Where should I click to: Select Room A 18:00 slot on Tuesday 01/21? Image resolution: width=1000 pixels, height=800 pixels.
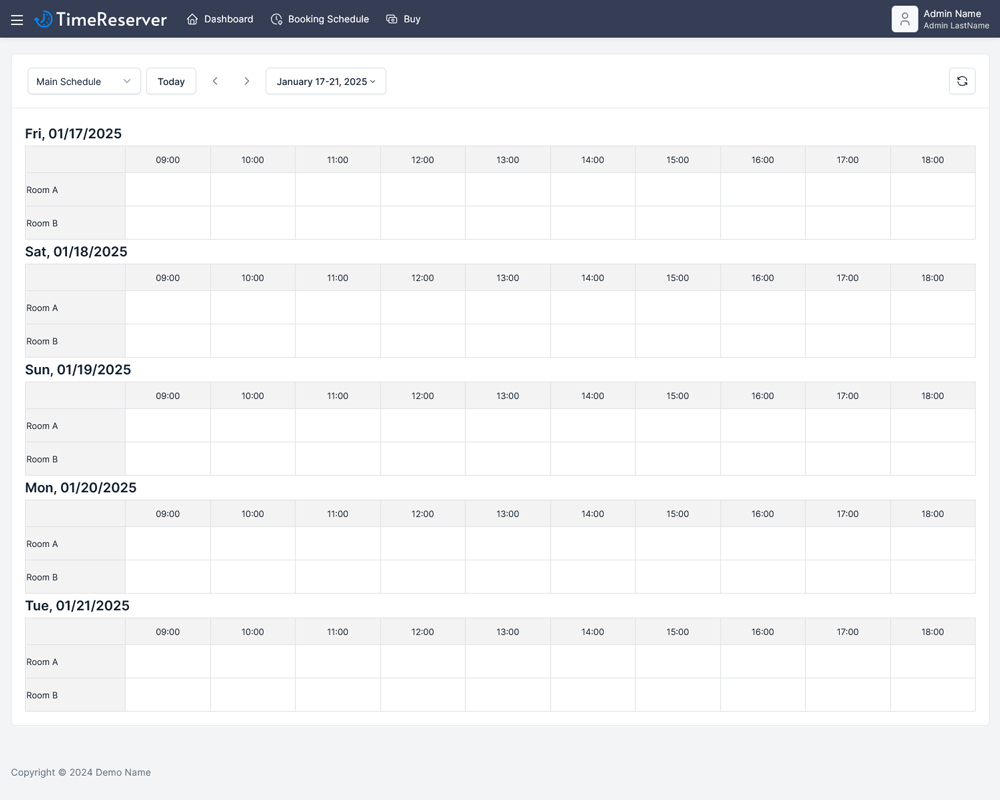point(932,662)
